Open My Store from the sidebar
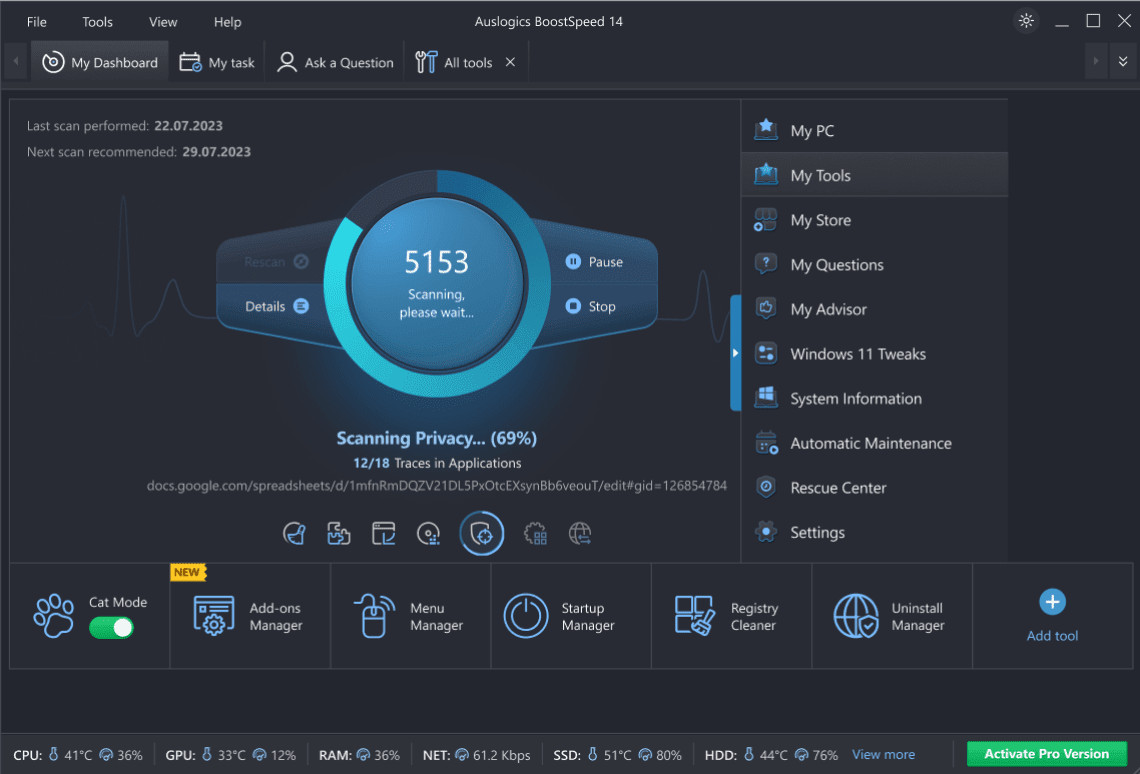The height and width of the screenshot is (774, 1140). (874, 219)
